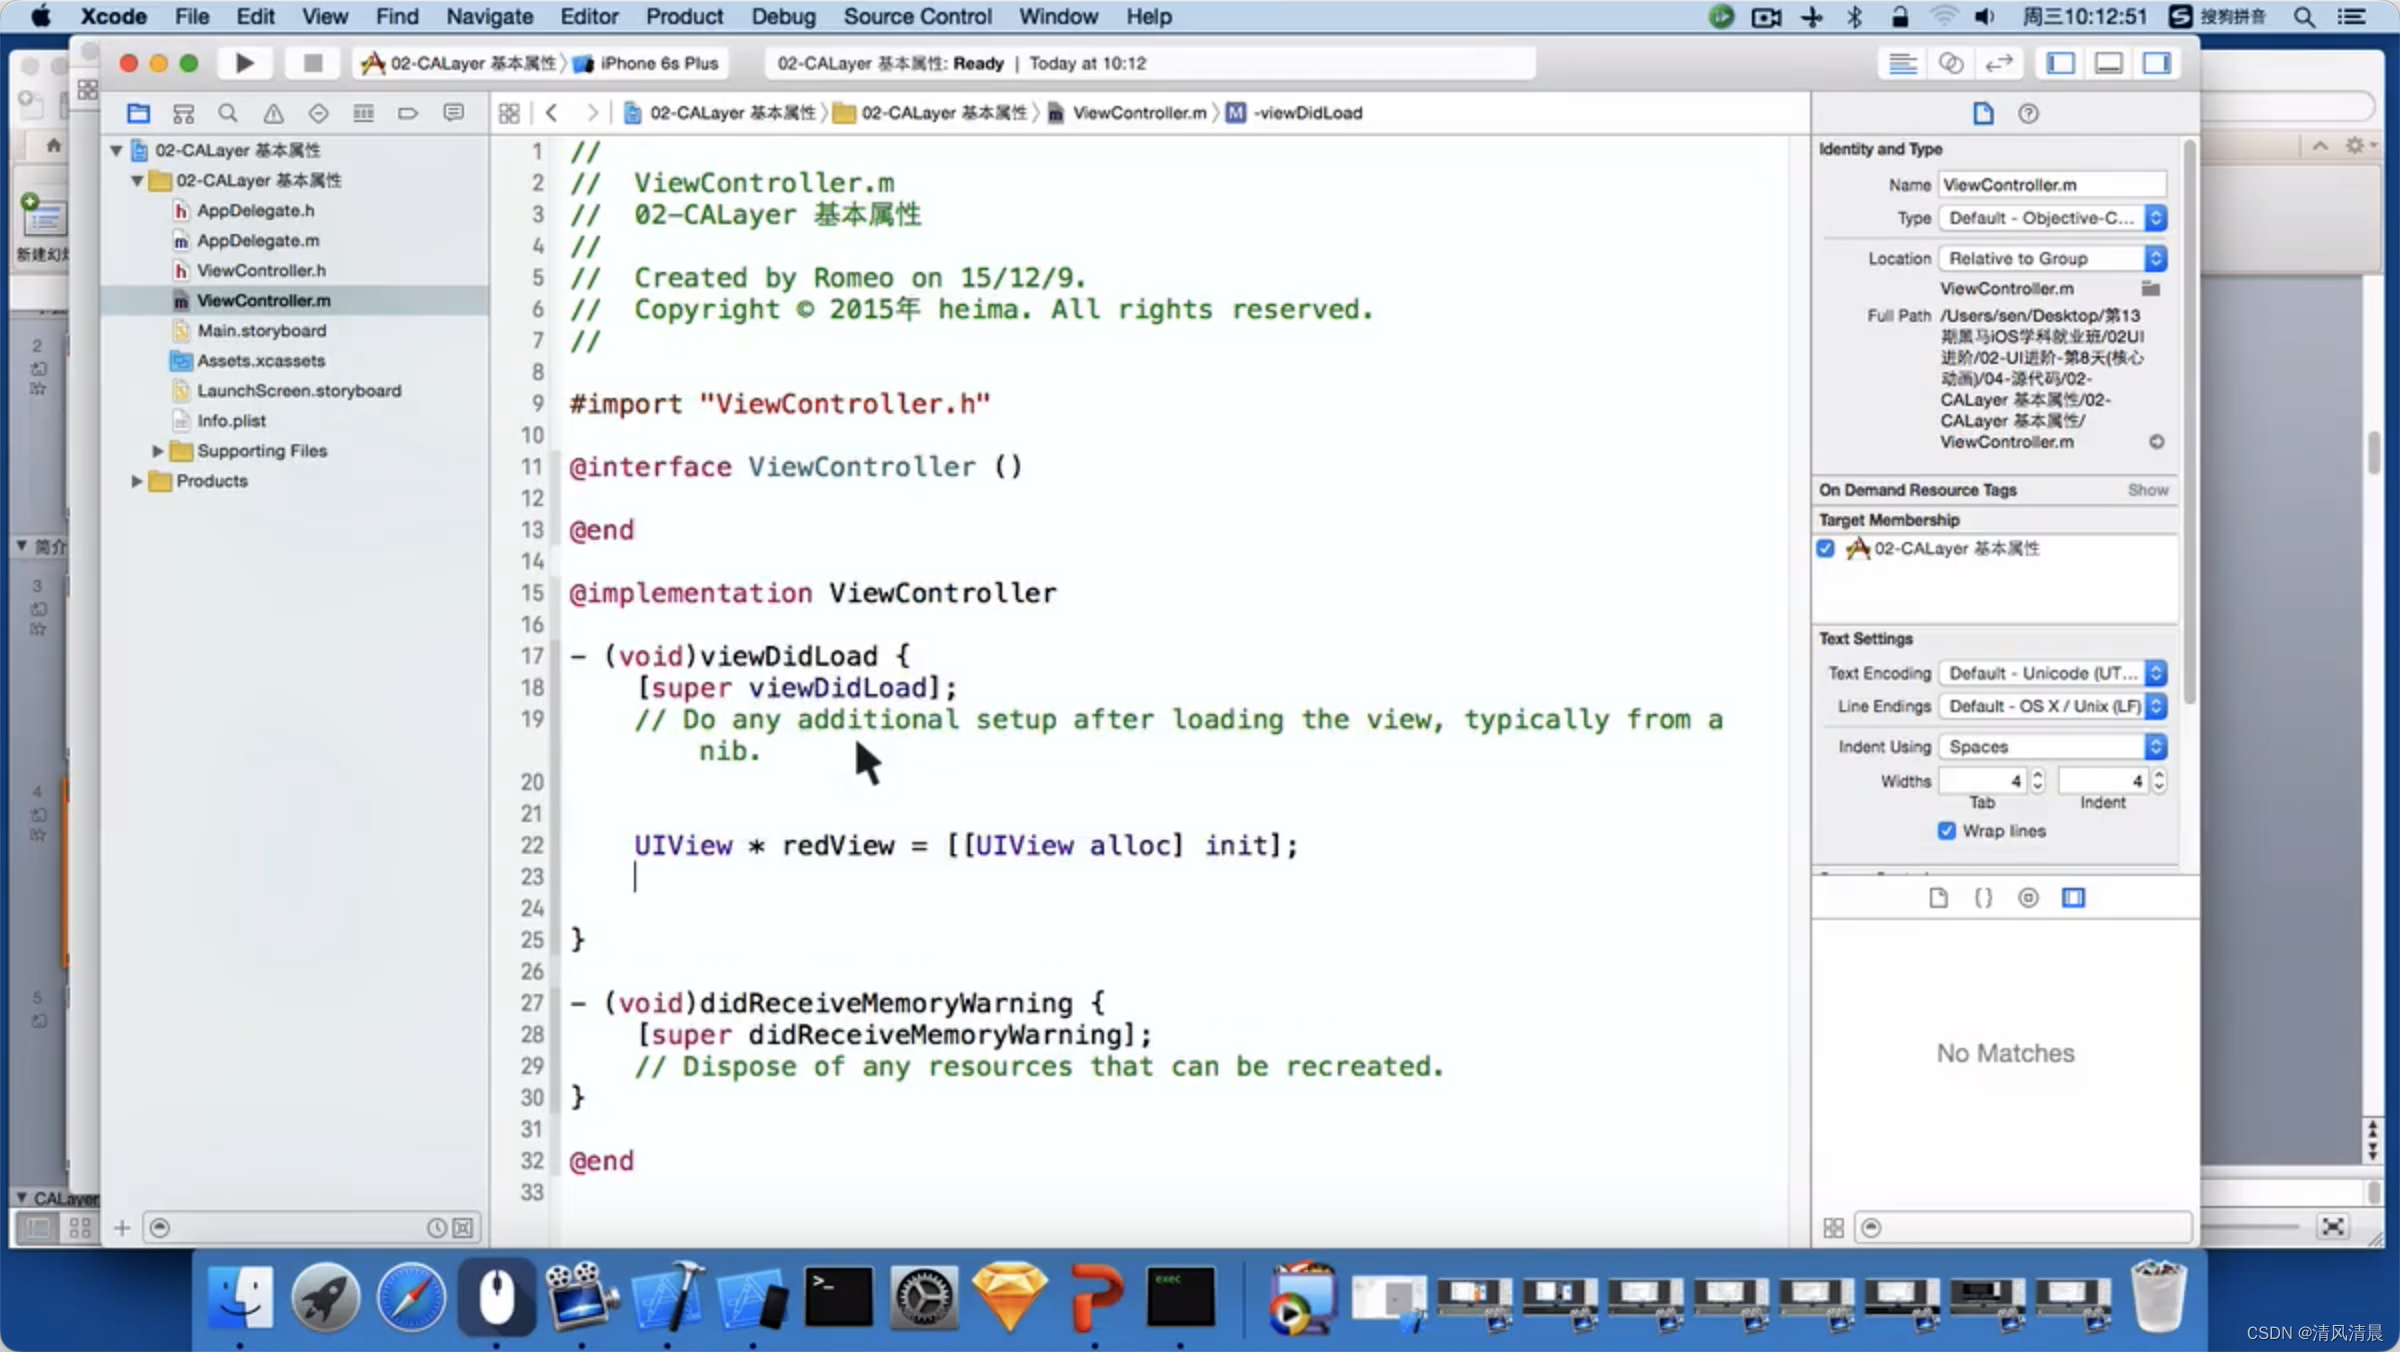
Task: Toggle the Utilities panel
Action: [x=2157, y=63]
